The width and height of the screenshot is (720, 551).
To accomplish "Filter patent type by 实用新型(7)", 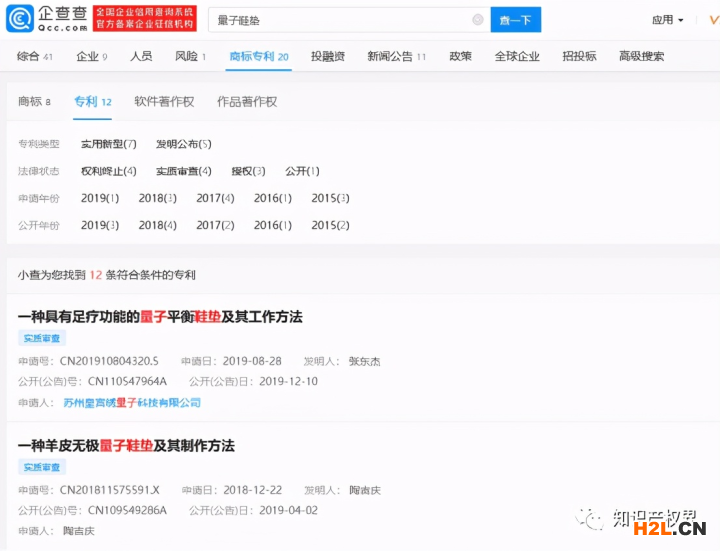I will coord(108,145).
